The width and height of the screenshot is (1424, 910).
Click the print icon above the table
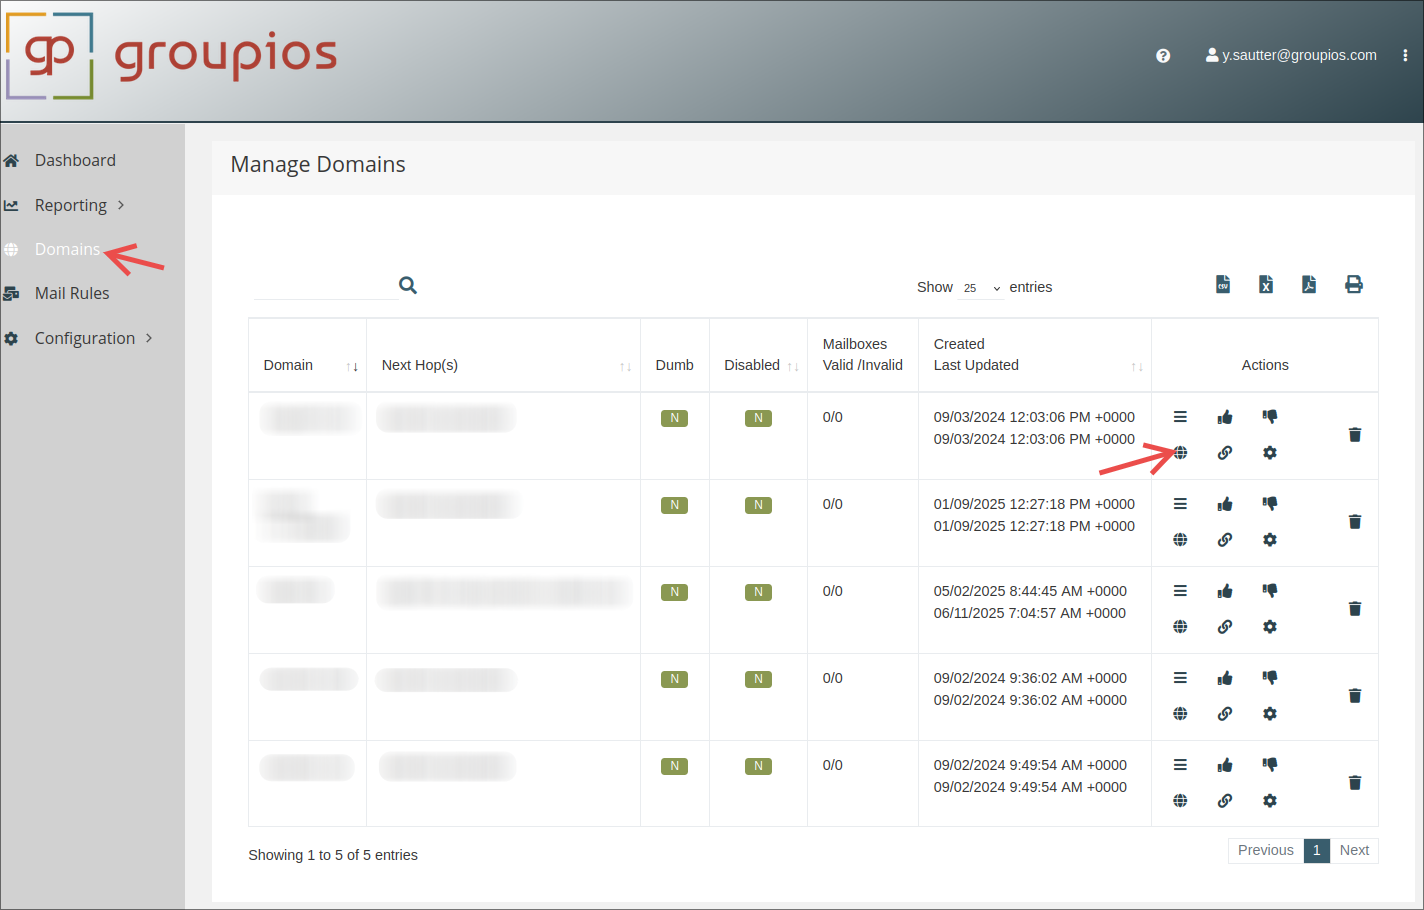1353,285
